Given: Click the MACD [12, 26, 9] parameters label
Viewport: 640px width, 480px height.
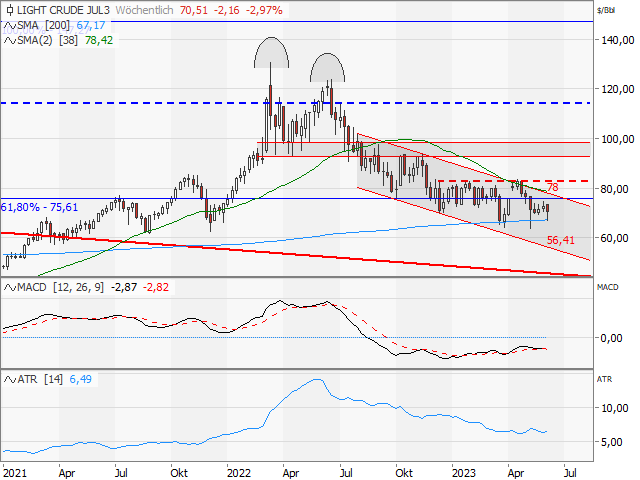Looking at the screenshot, I should click(x=61, y=287).
